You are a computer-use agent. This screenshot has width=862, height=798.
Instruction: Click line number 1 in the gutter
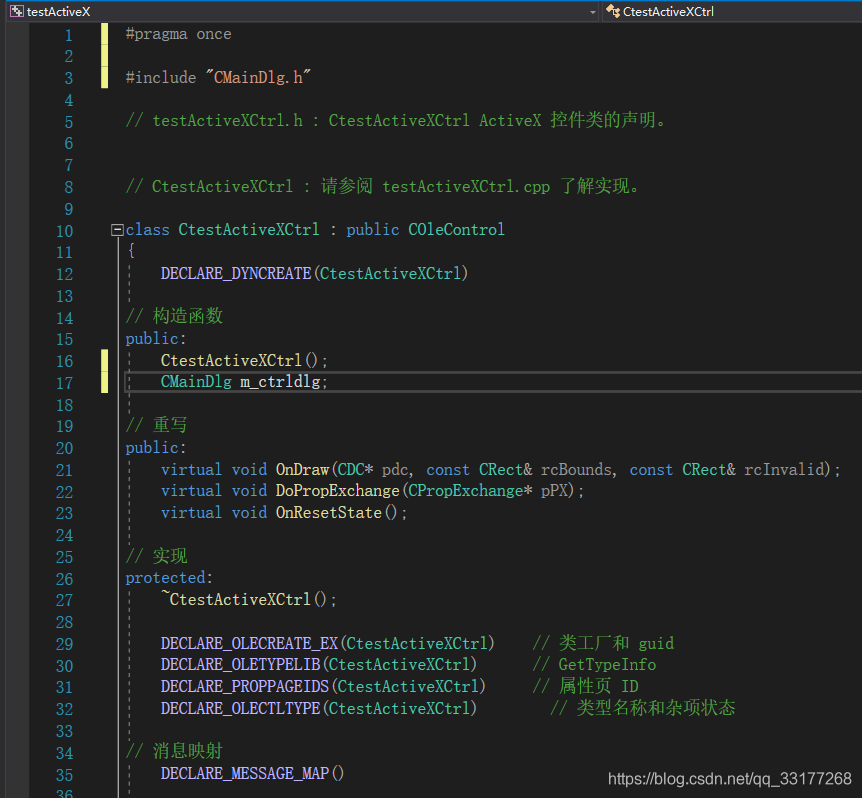point(68,35)
